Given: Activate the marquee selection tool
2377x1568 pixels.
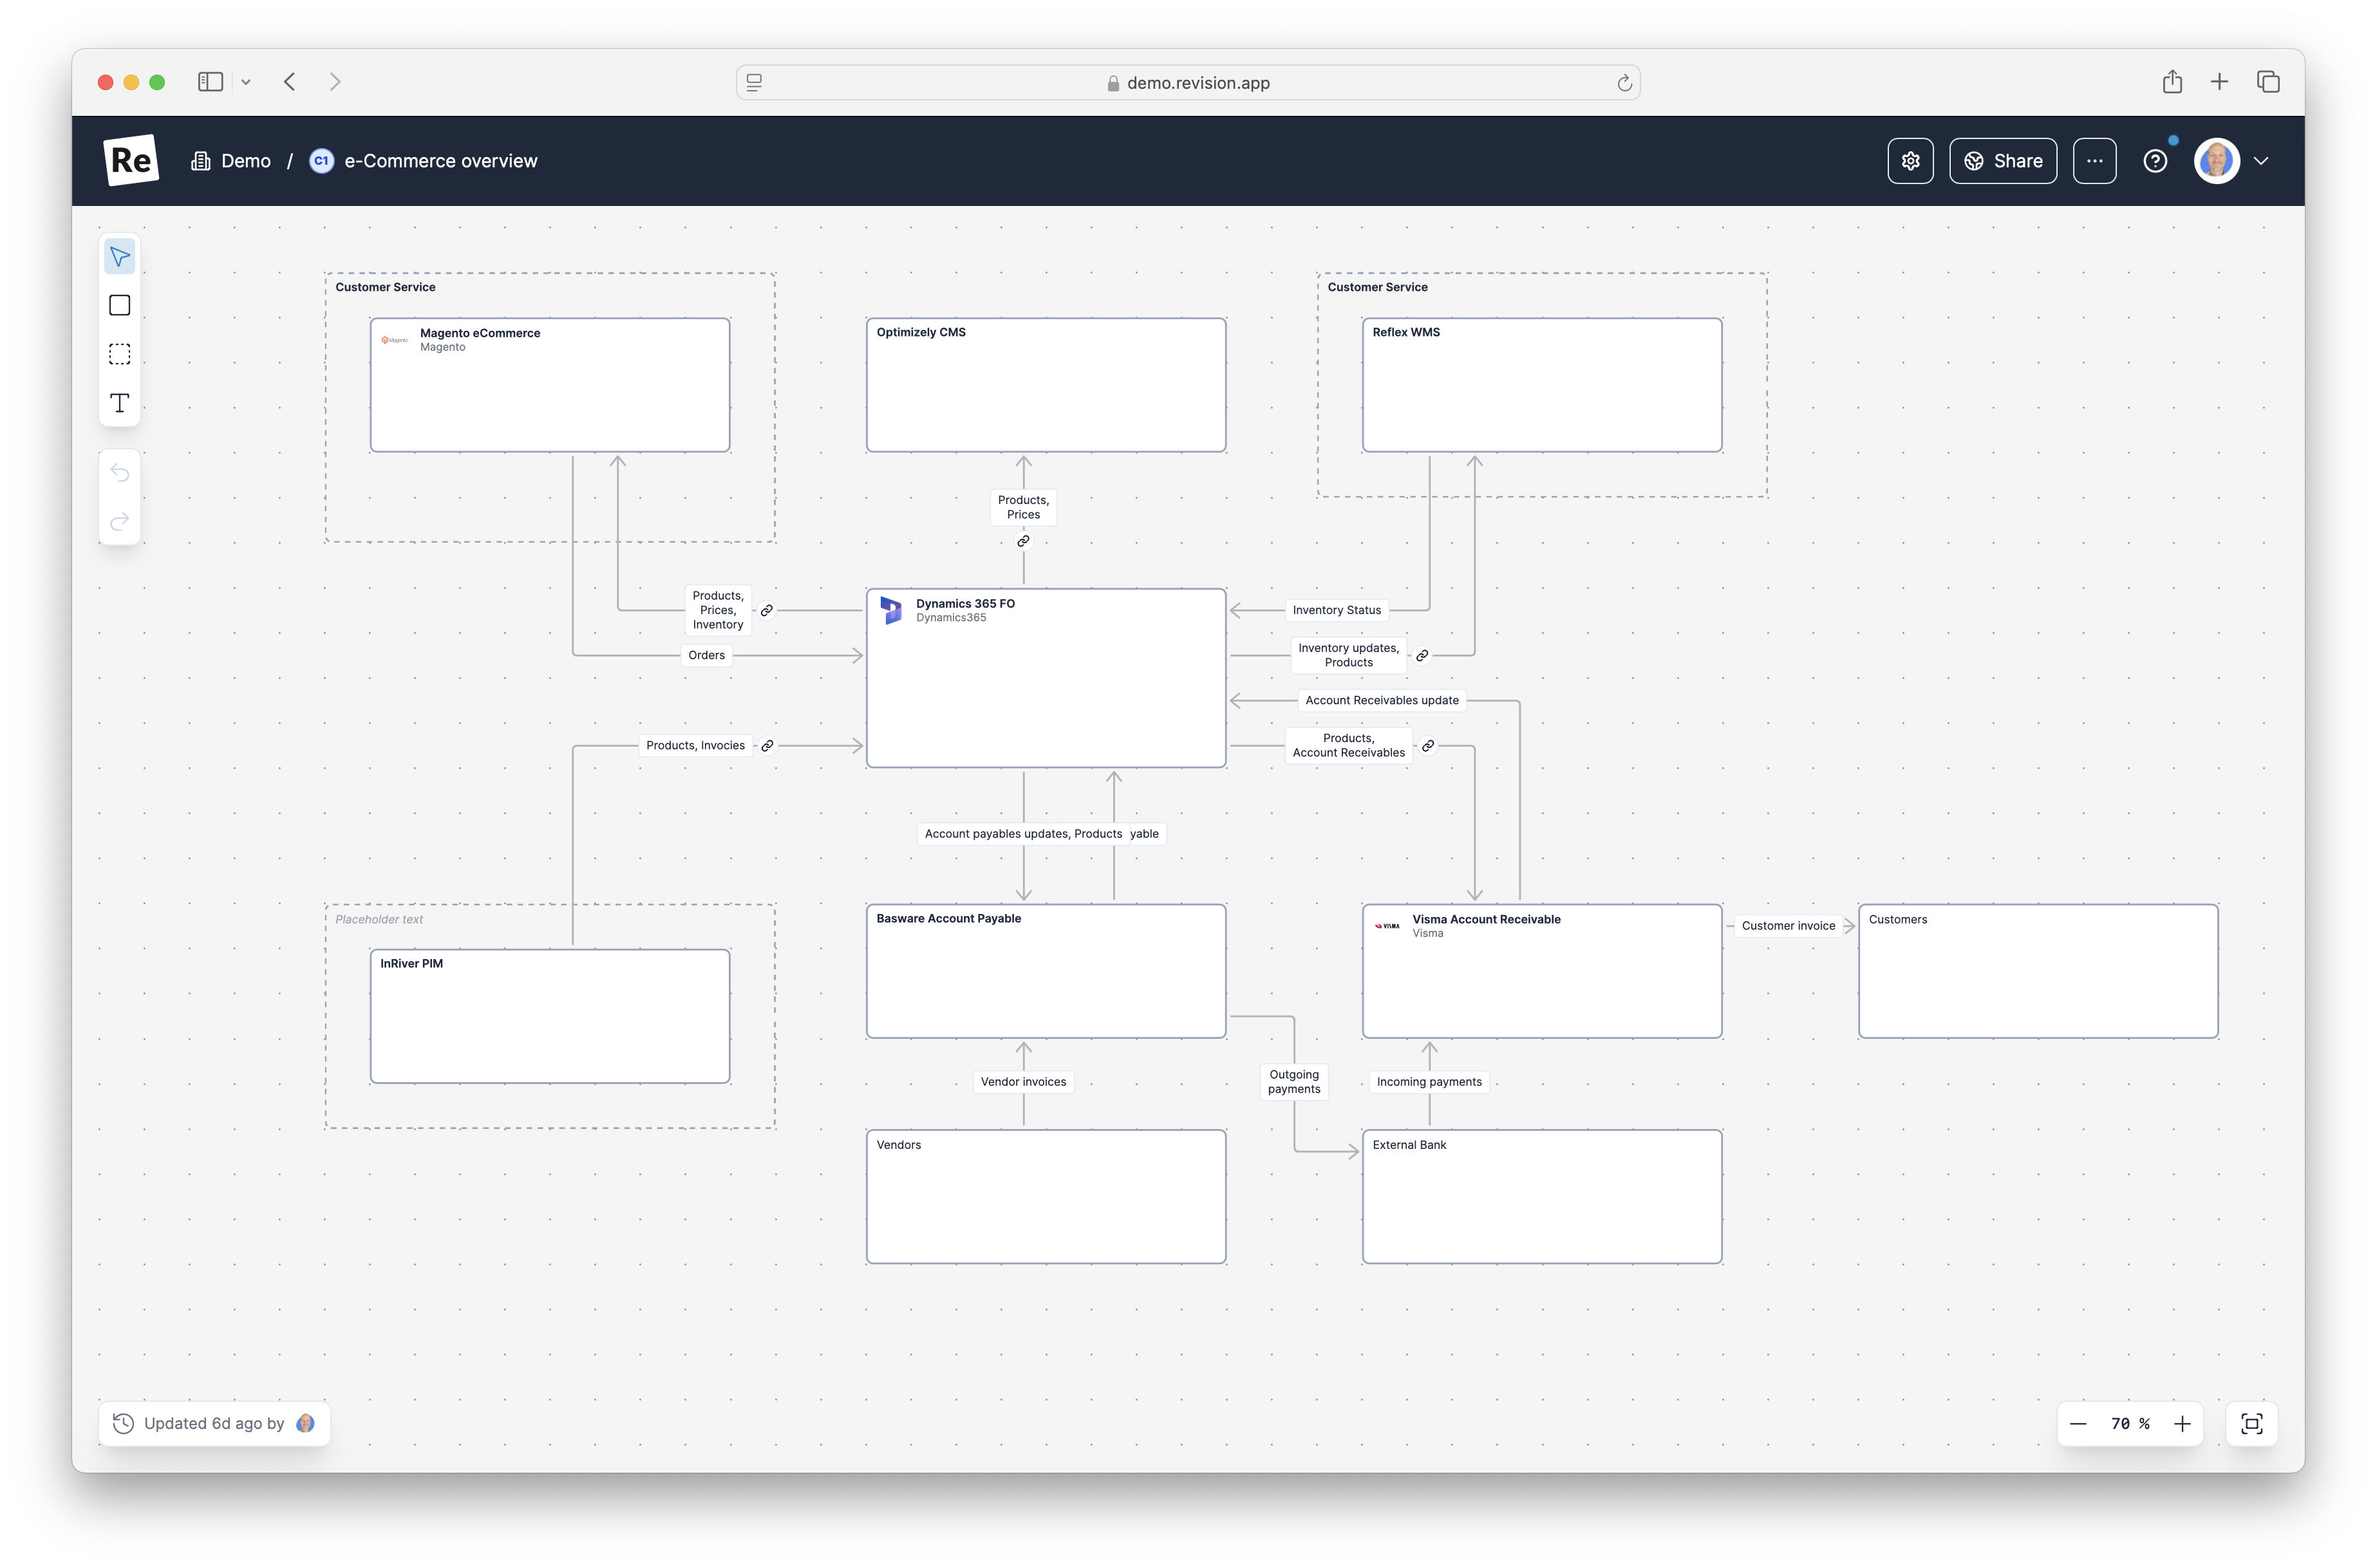Looking at the screenshot, I should click(x=119, y=354).
